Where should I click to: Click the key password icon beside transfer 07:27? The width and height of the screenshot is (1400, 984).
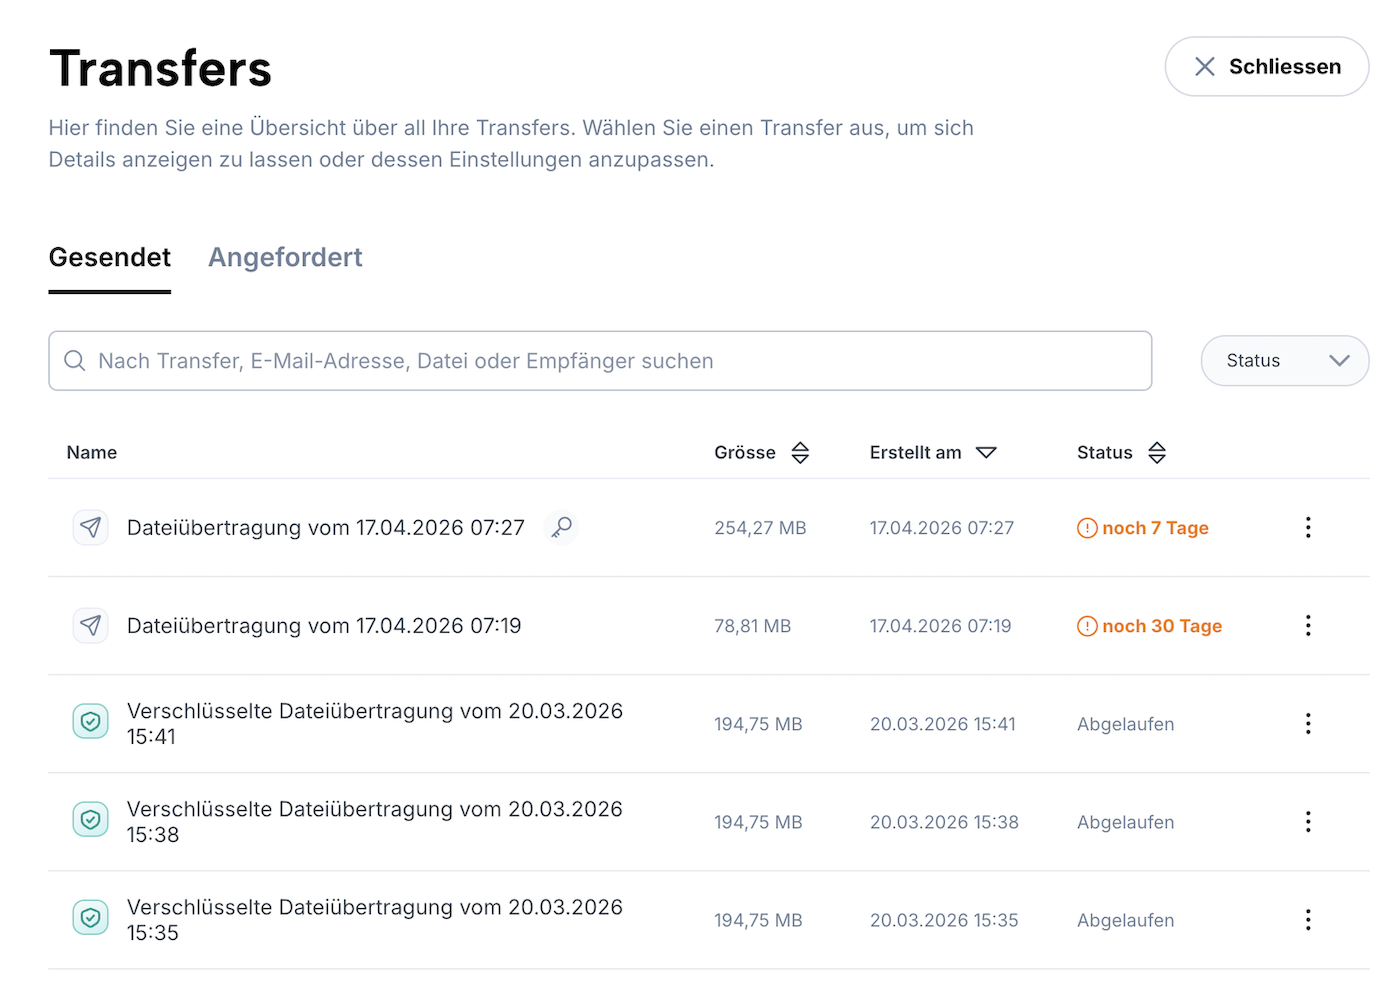tap(562, 526)
